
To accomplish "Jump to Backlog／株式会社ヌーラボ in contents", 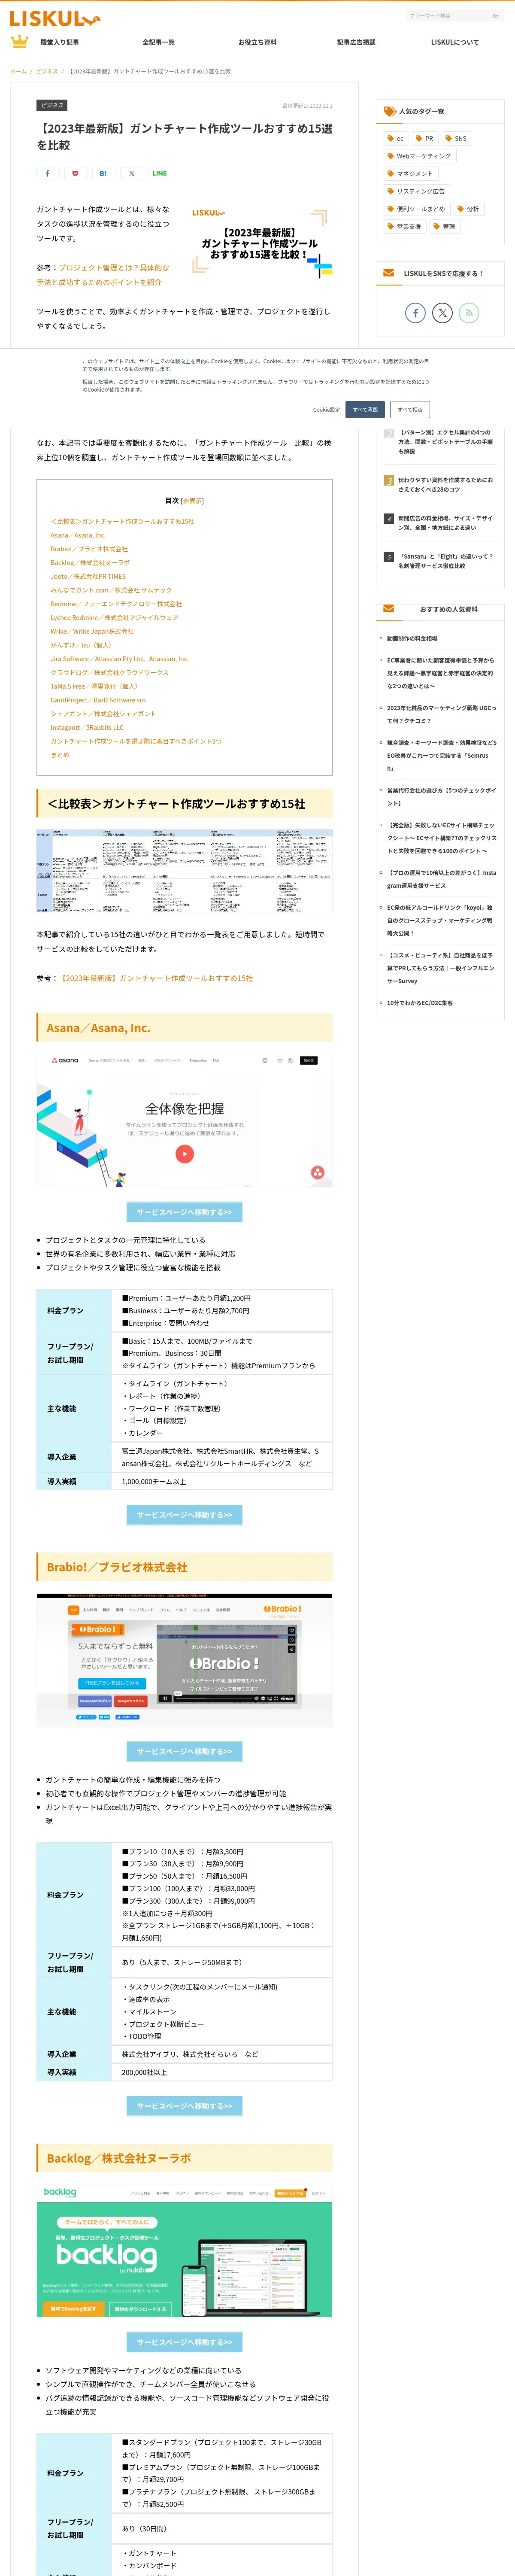I will (x=90, y=563).
